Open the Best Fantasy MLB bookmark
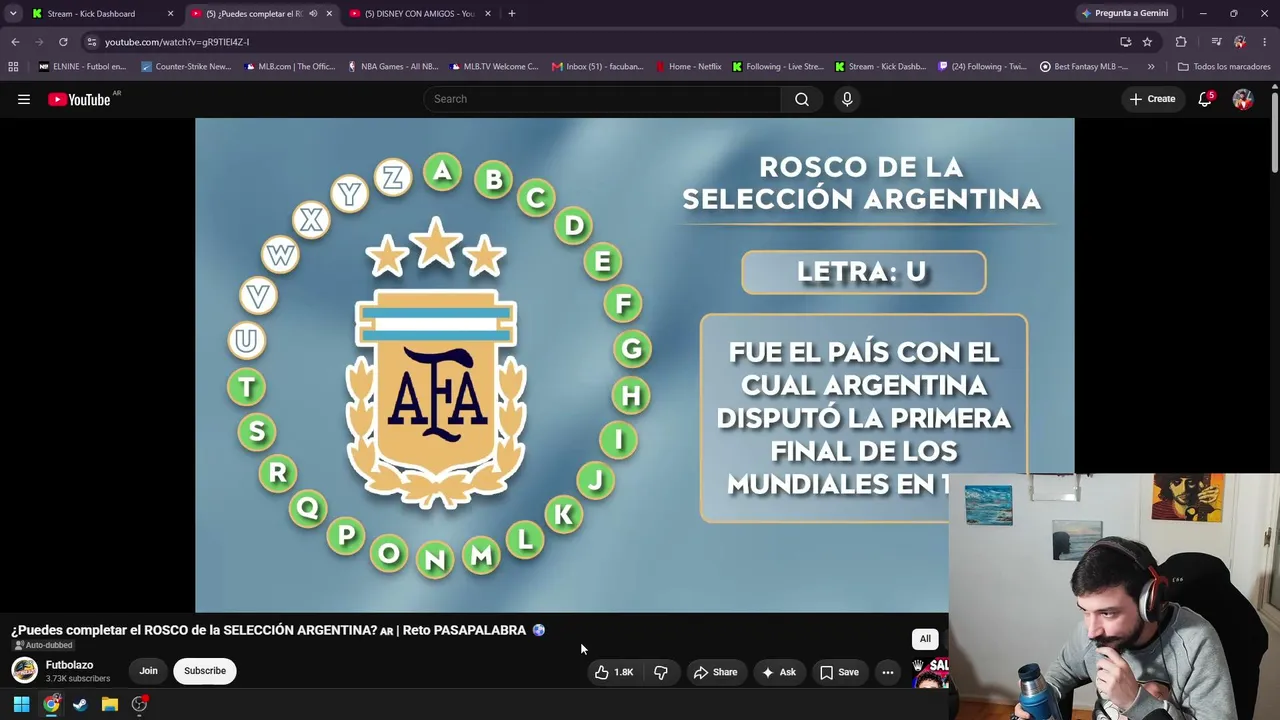The image size is (1280, 720). pyautogui.click(x=1084, y=67)
